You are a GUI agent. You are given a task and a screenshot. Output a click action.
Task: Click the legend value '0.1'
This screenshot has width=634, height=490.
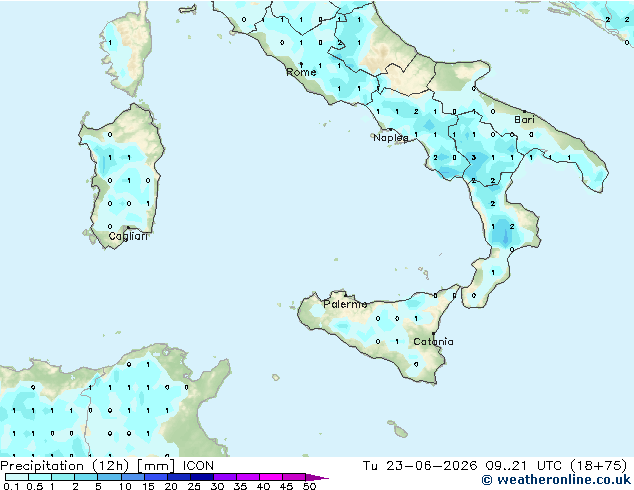(x=11, y=486)
